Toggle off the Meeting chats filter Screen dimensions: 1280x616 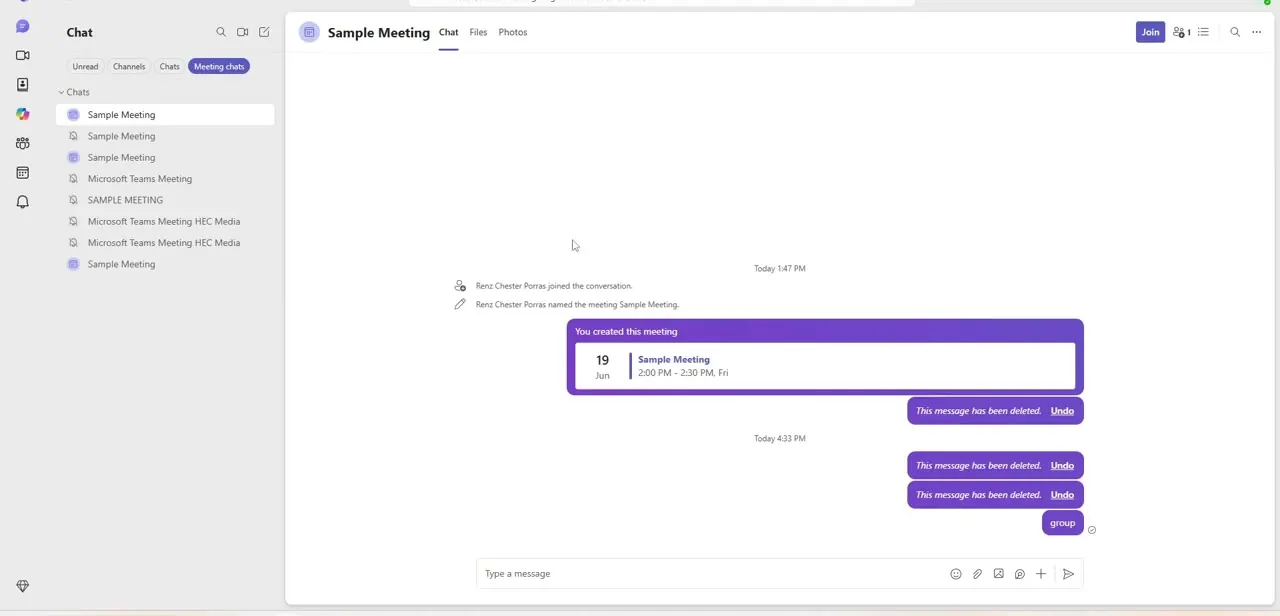(x=219, y=66)
